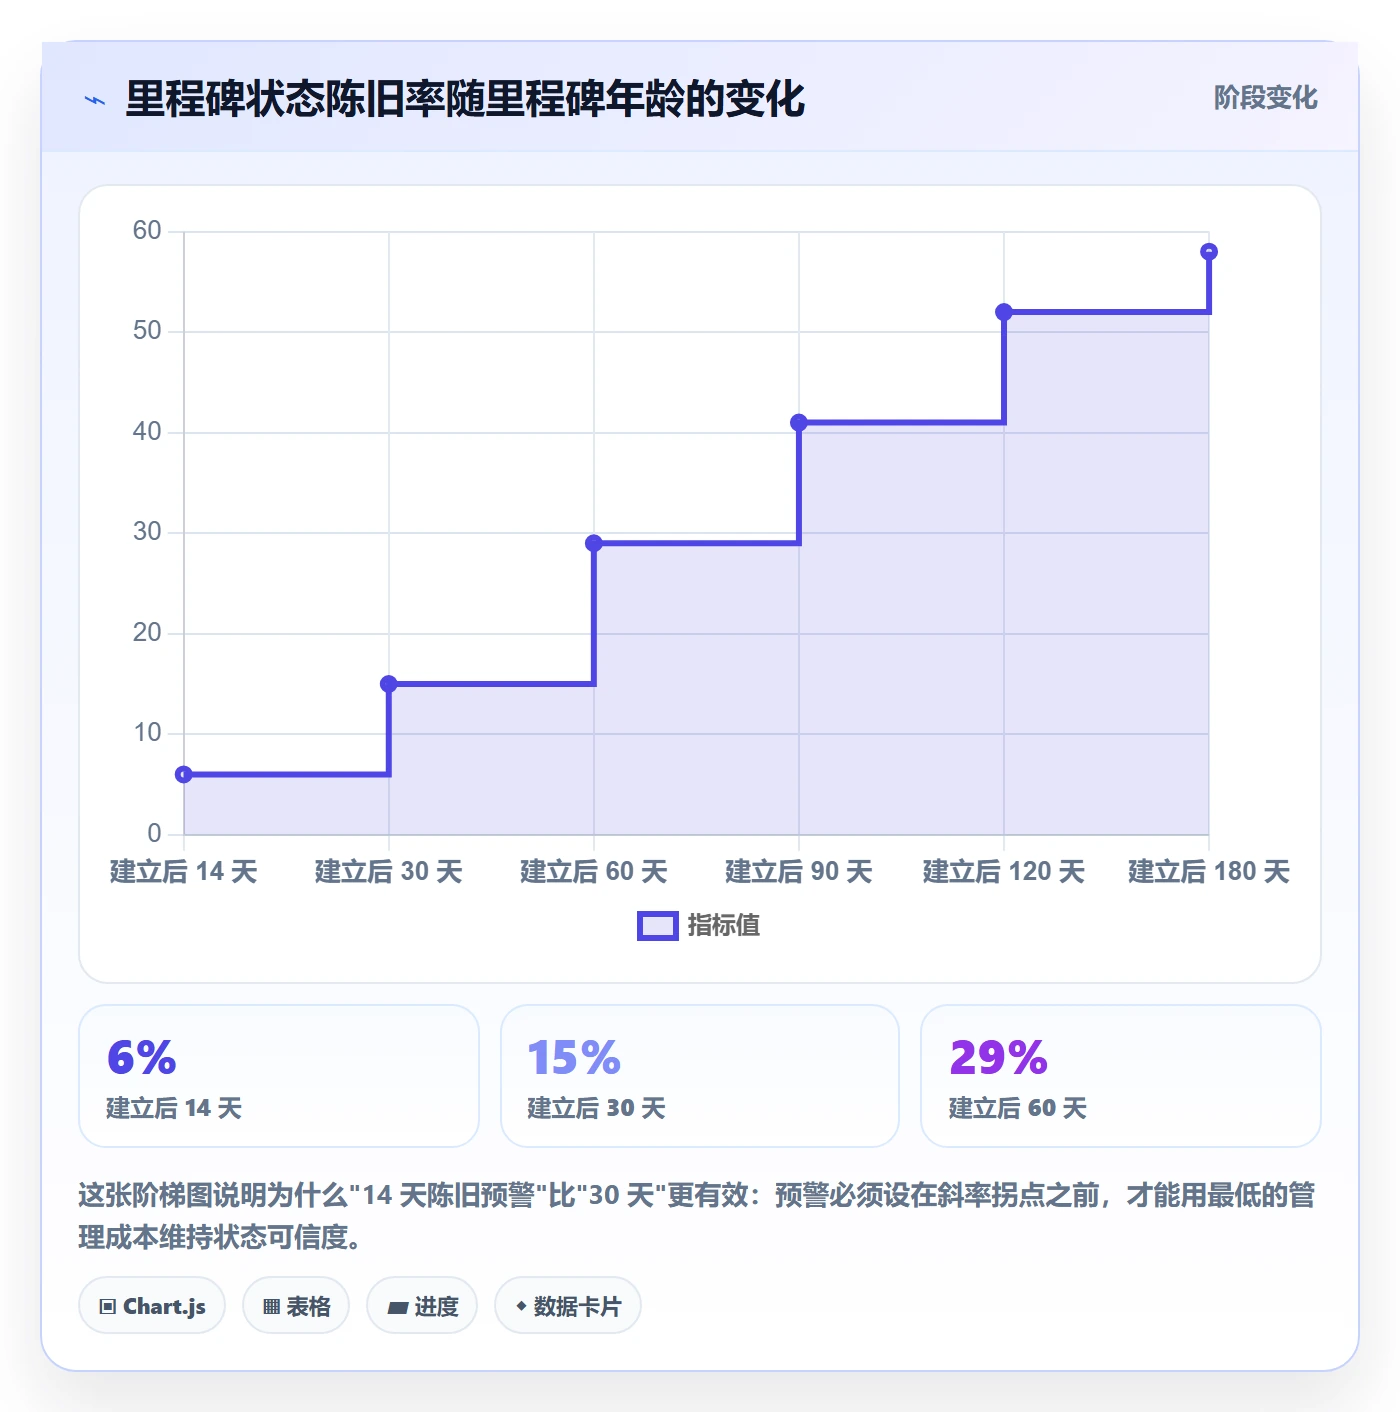Click the grid icon in 表格 chip

click(x=272, y=1307)
